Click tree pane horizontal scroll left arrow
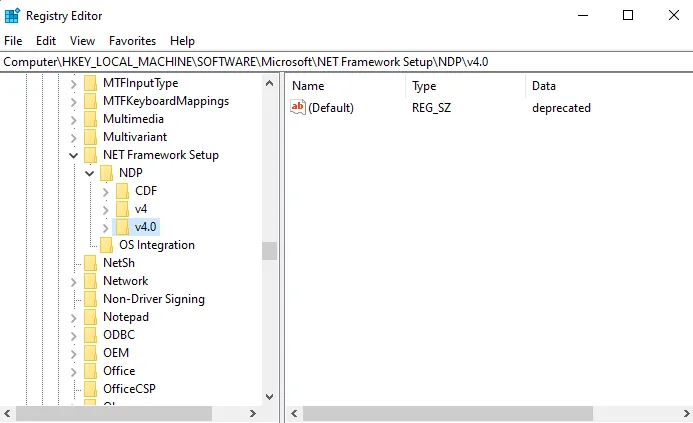 (7, 413)
